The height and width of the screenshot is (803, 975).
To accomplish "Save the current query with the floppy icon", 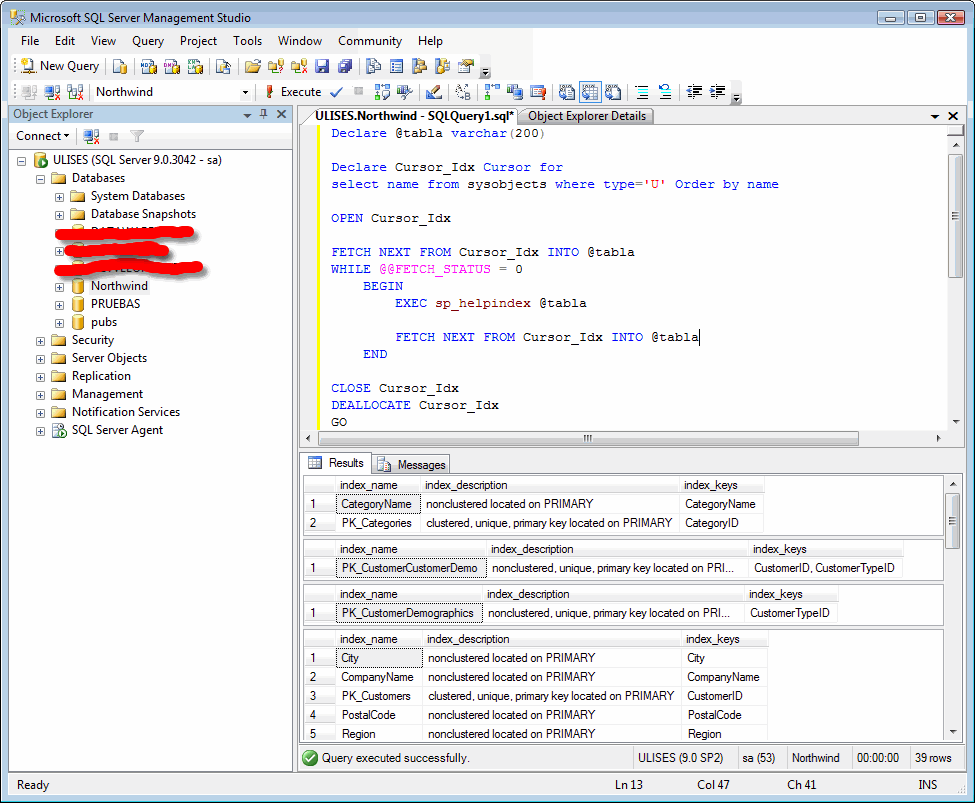I will point(322,67).
